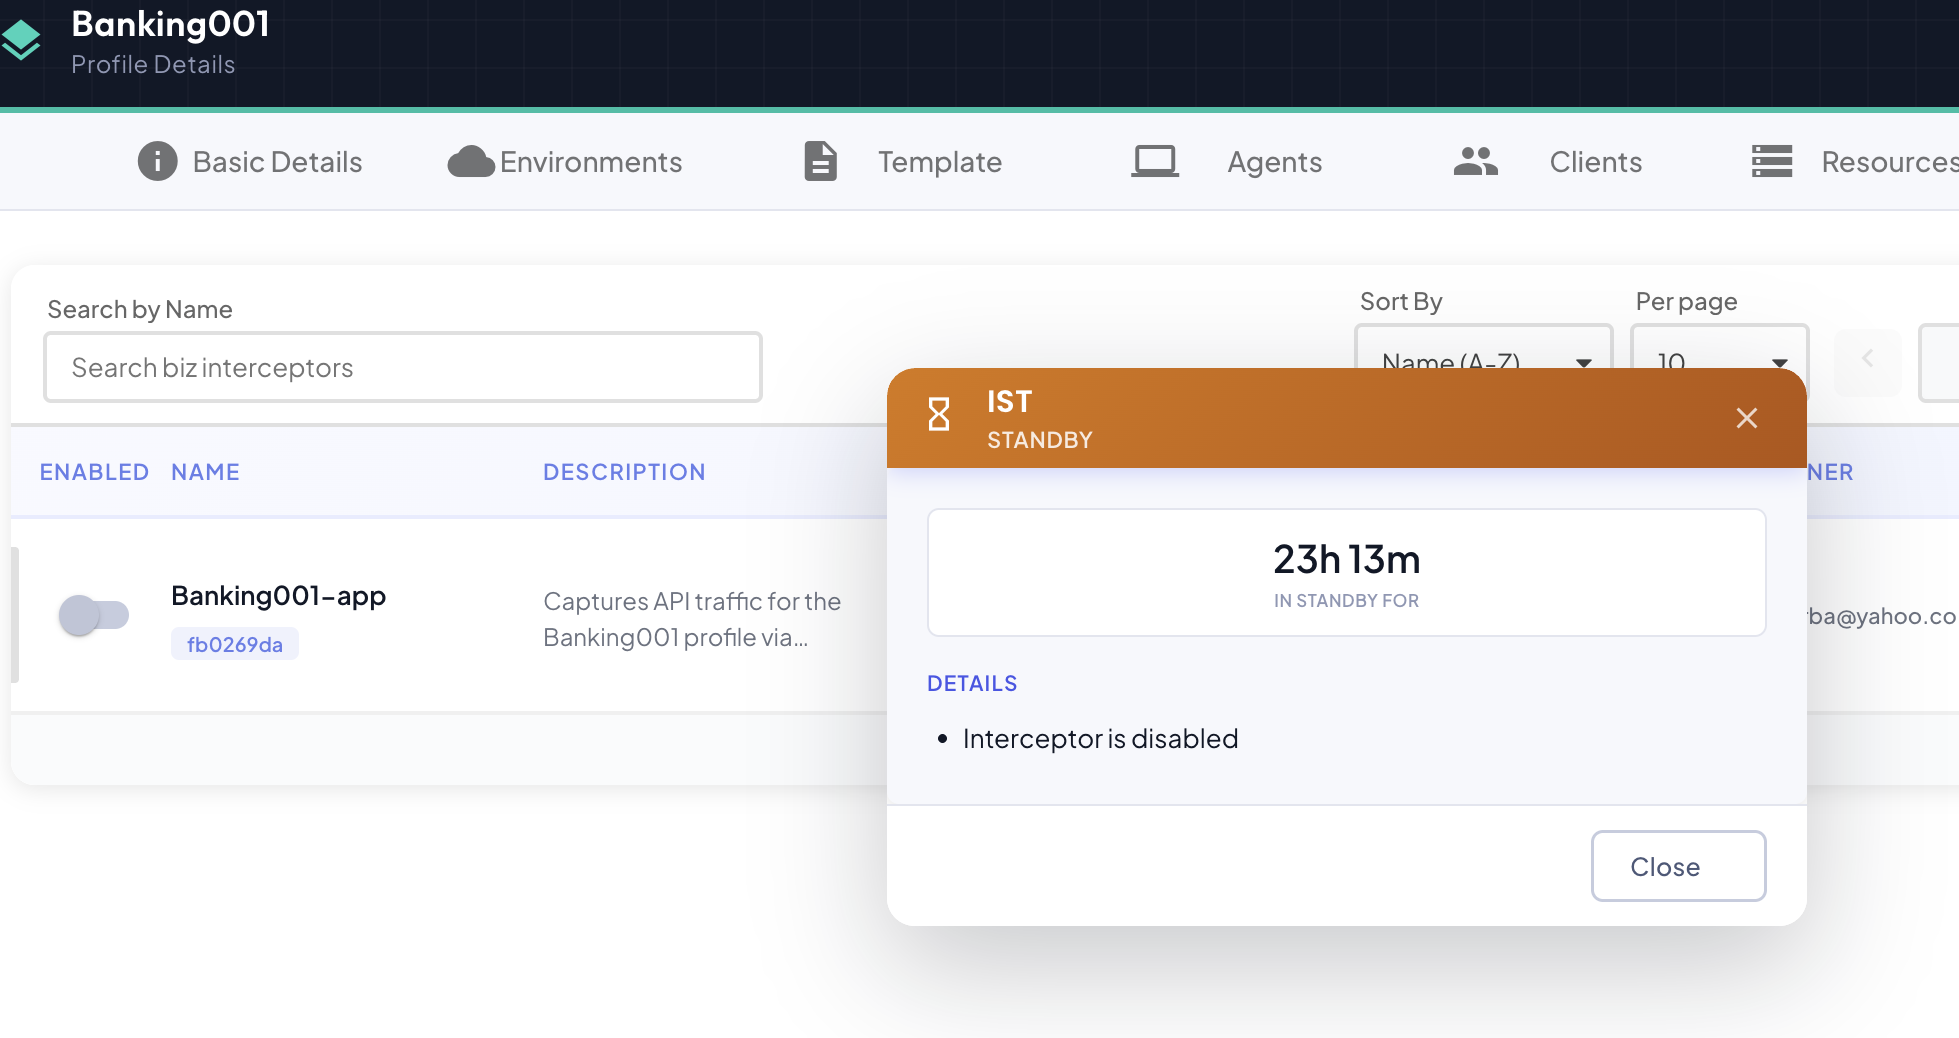Click the hourglass standby icon
This screenshot has height=1038, width=1959.
(x=939, y=414)
